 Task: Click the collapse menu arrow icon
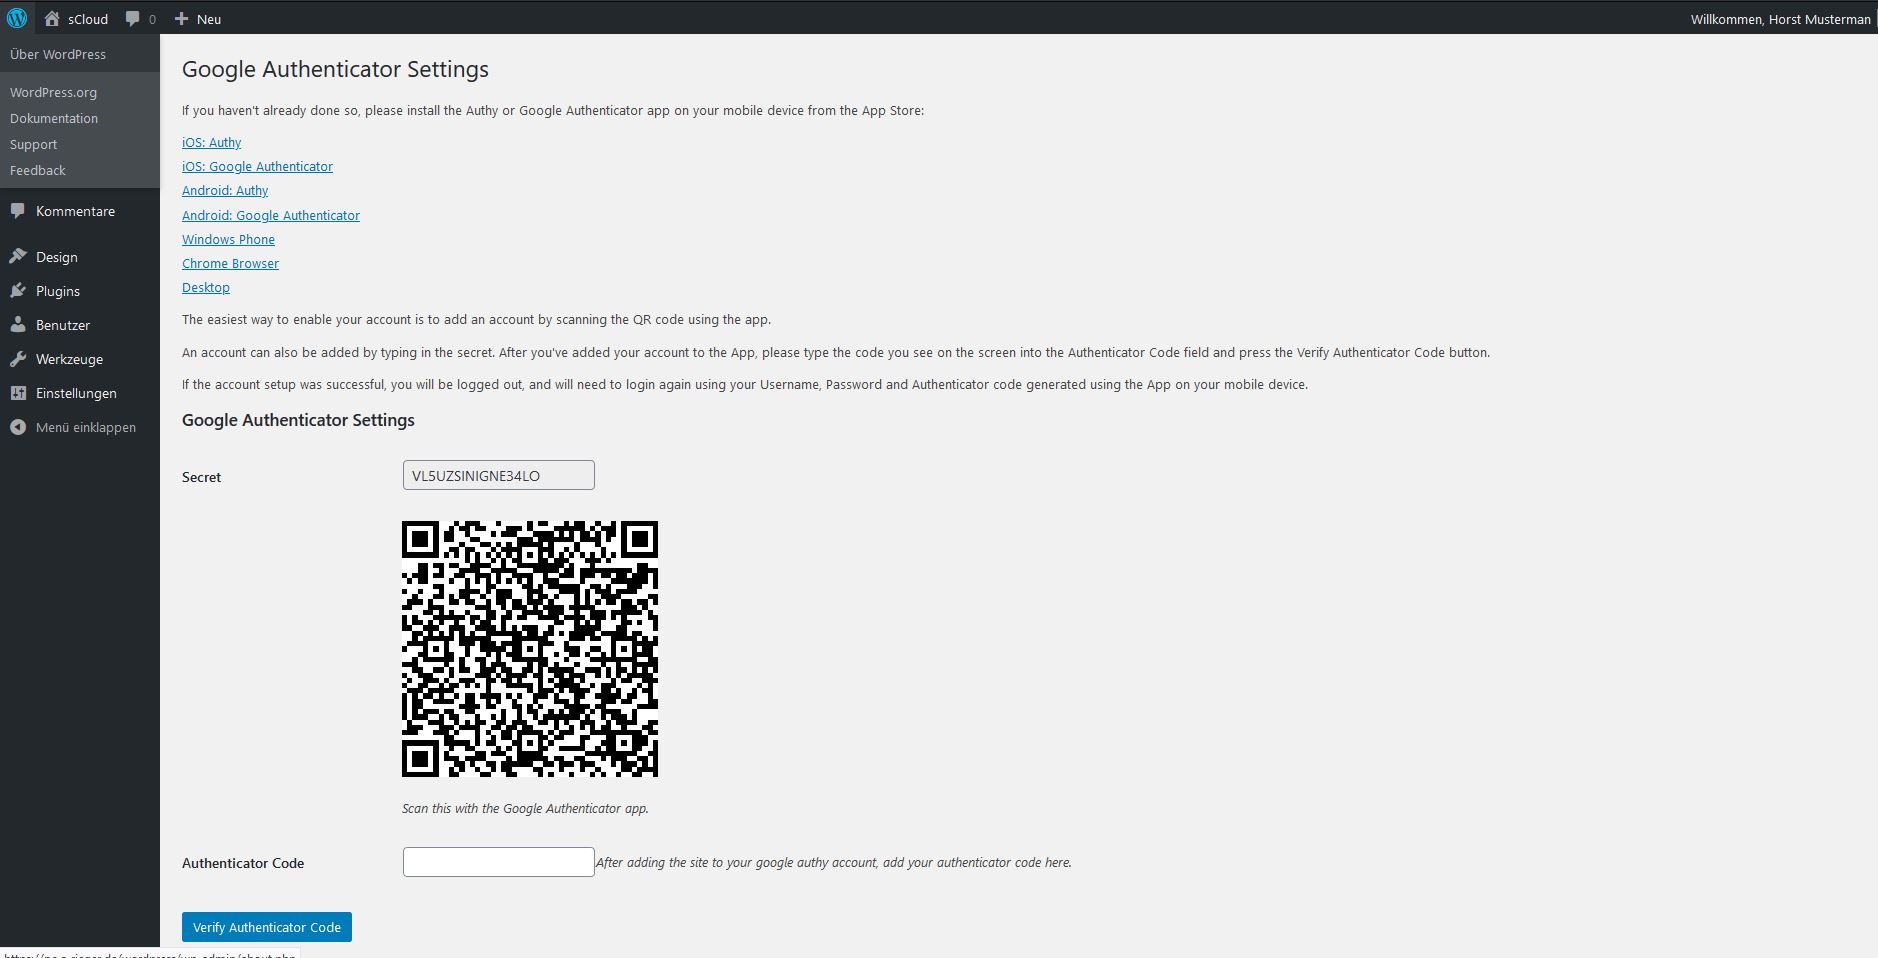(x=18, y=427)
